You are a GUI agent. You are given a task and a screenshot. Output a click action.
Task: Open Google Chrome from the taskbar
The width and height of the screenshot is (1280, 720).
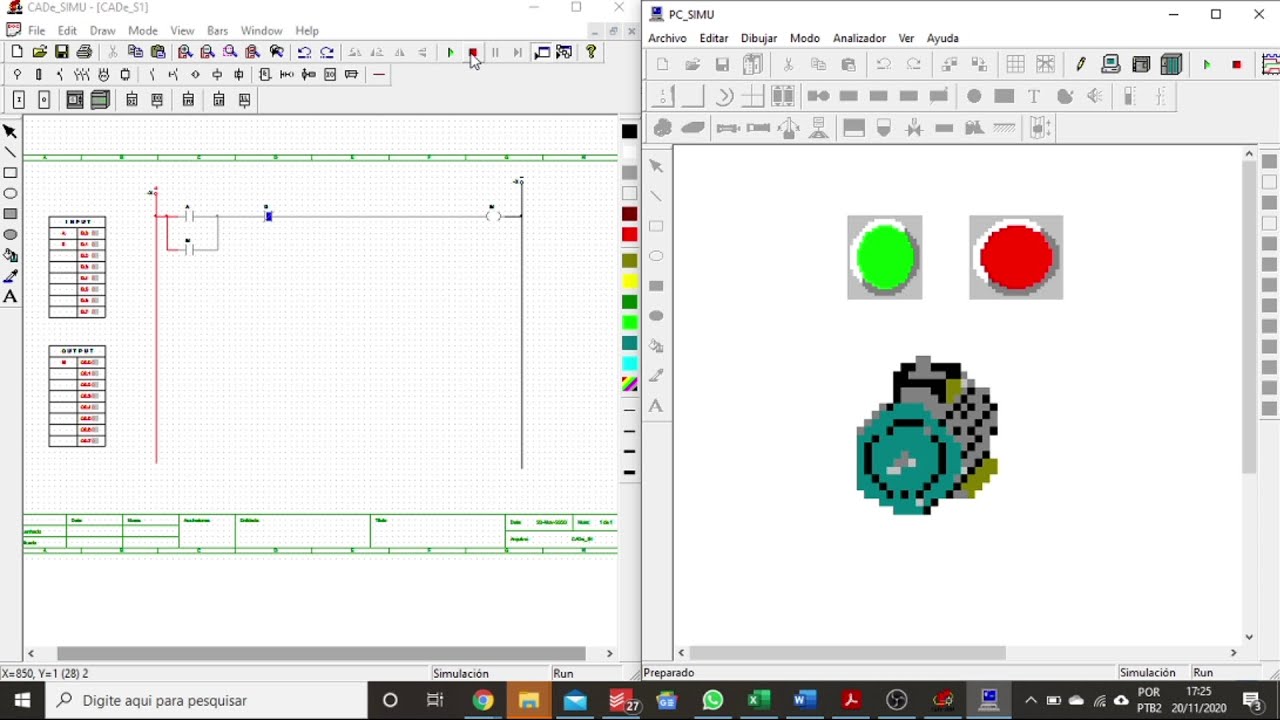483,700
